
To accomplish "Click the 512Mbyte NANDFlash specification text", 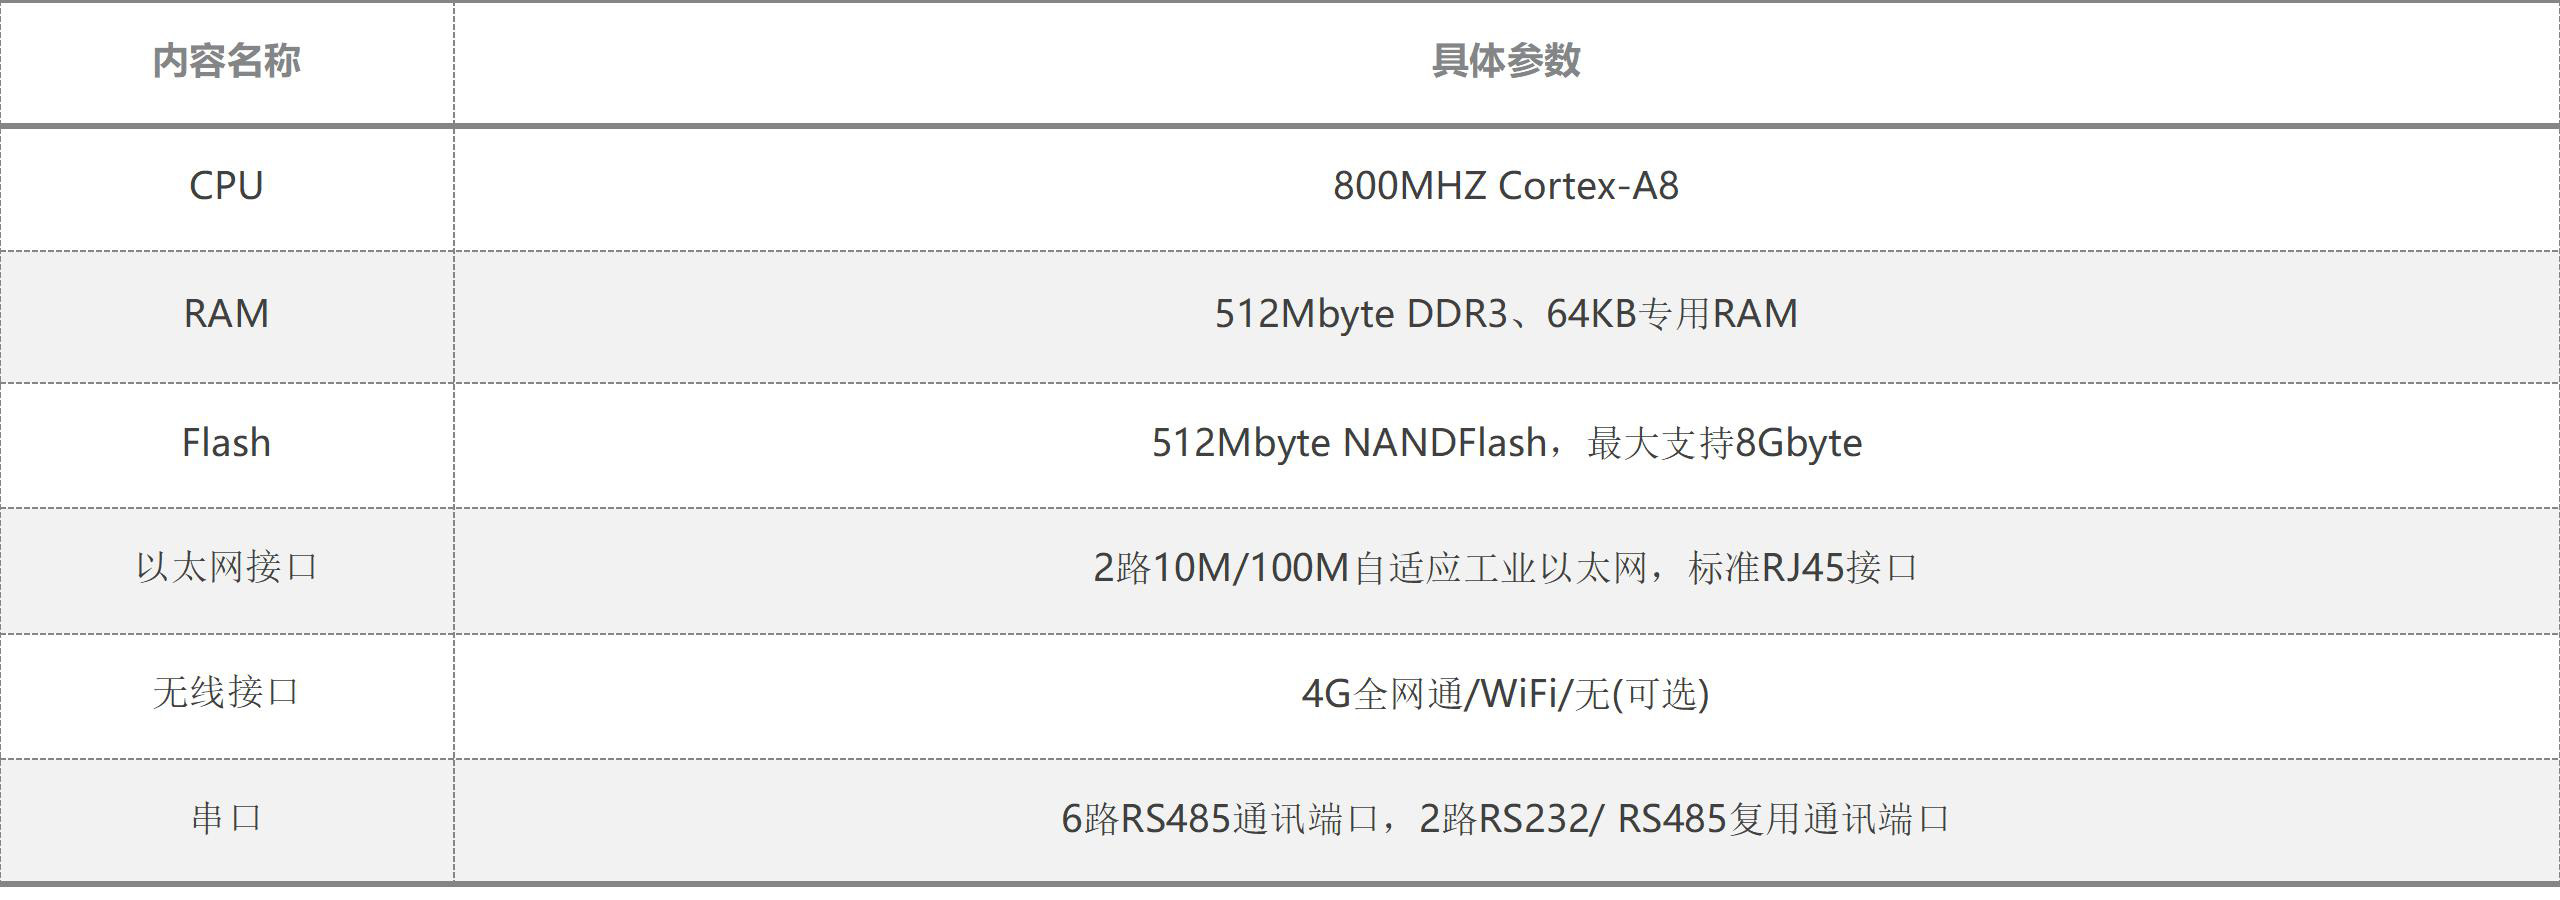I will pyautogui.click(x=1350, y=443).
